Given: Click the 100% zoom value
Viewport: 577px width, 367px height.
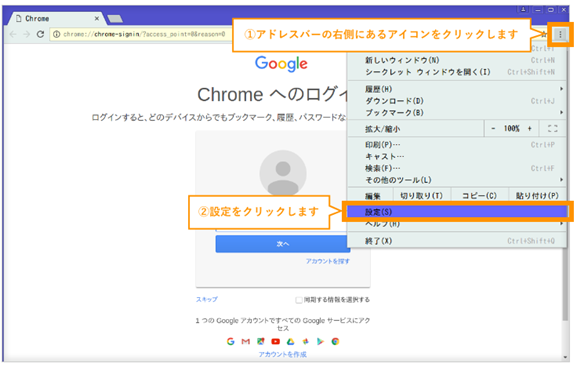Looking at the screenshot, I should click(x=511, y=128).
